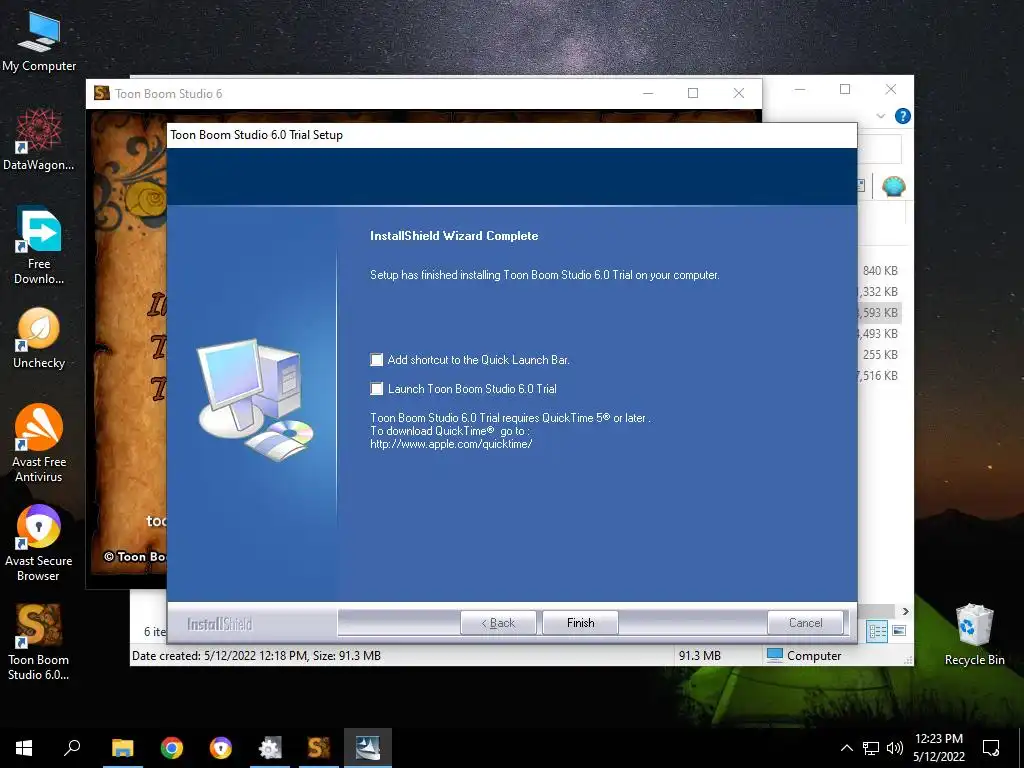Switch to Toon Boom Studio taskbar item
The height and width of the screenshot is (768, 1024).
click(x=319, y=748)
